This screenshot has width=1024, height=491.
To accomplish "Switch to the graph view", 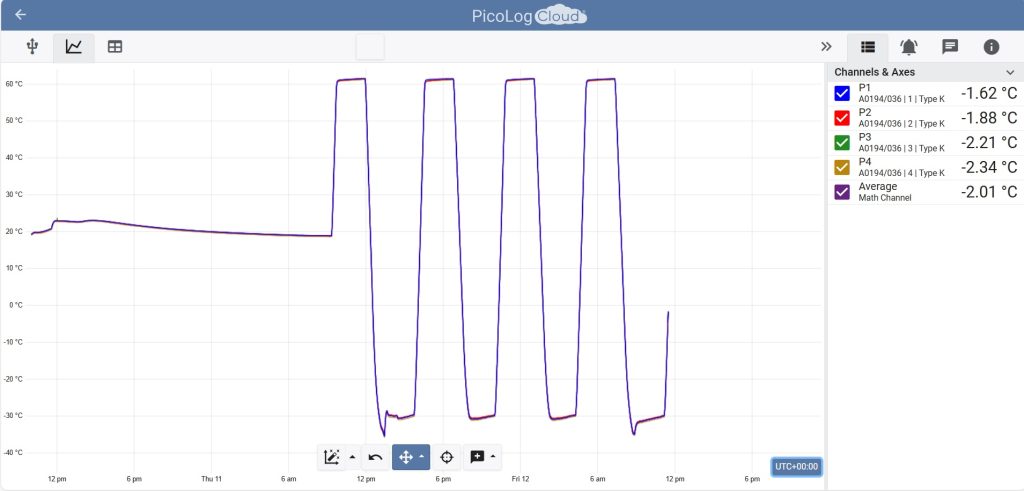I will click(74, 47).
